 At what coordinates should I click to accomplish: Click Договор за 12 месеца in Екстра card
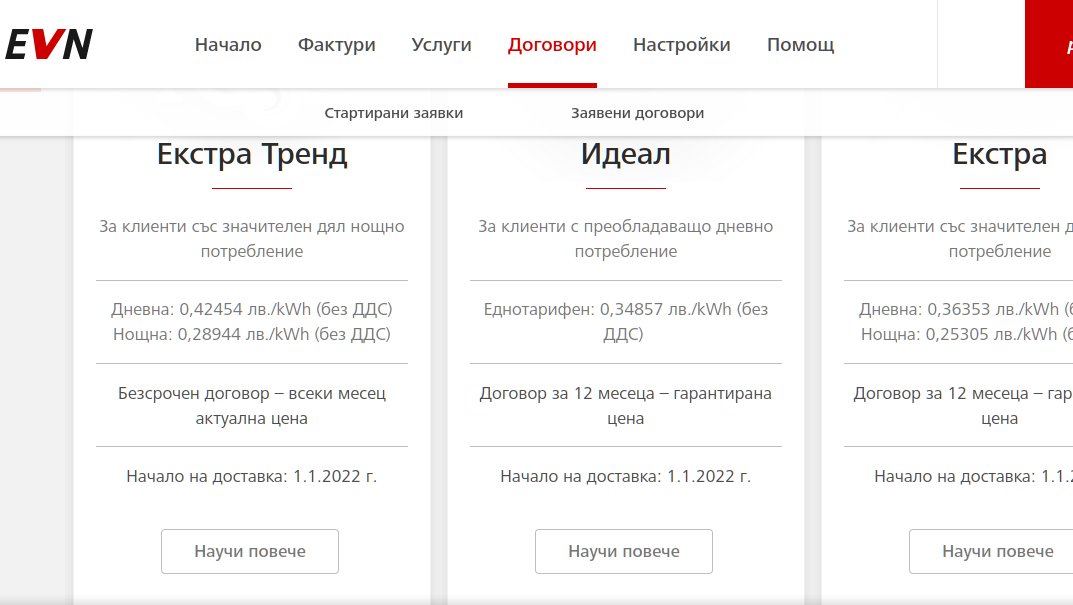pyautogui.click(x=963, y=406)
